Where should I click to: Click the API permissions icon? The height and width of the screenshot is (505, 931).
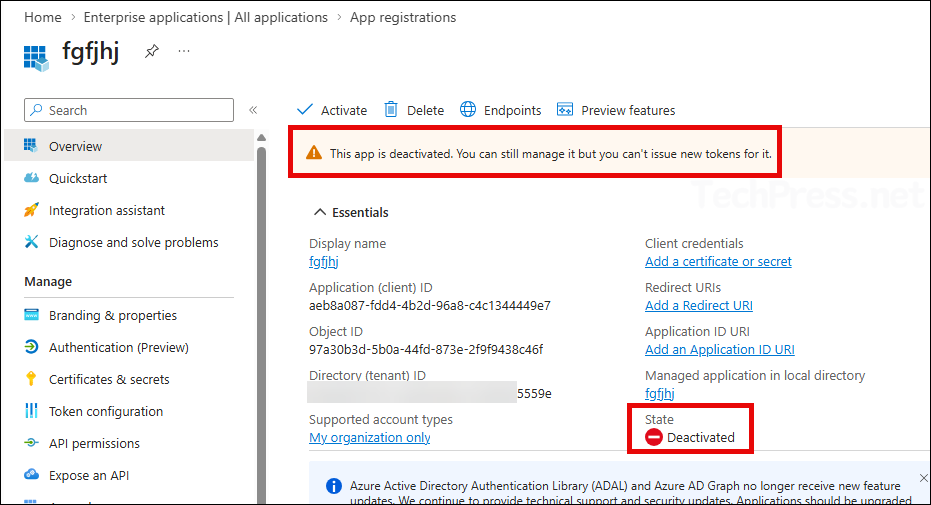31,443
